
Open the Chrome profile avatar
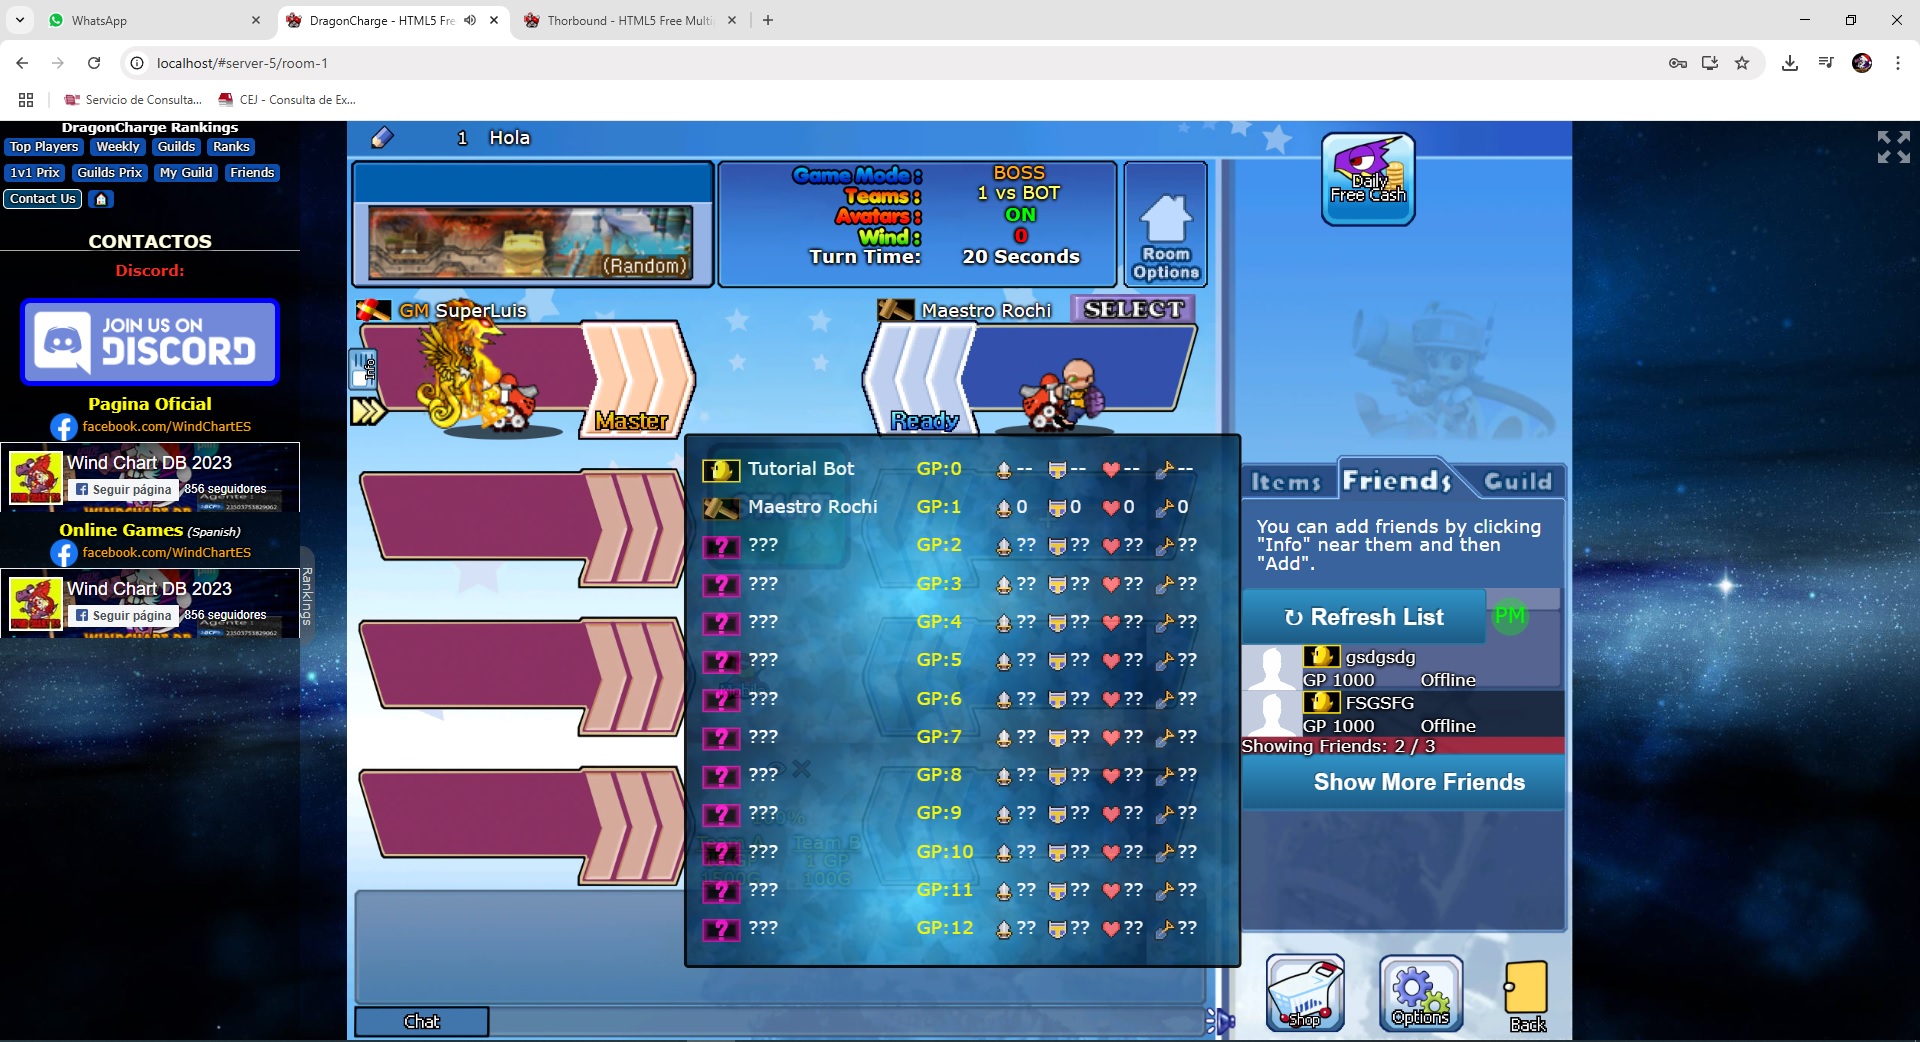tap(1862, 63)
